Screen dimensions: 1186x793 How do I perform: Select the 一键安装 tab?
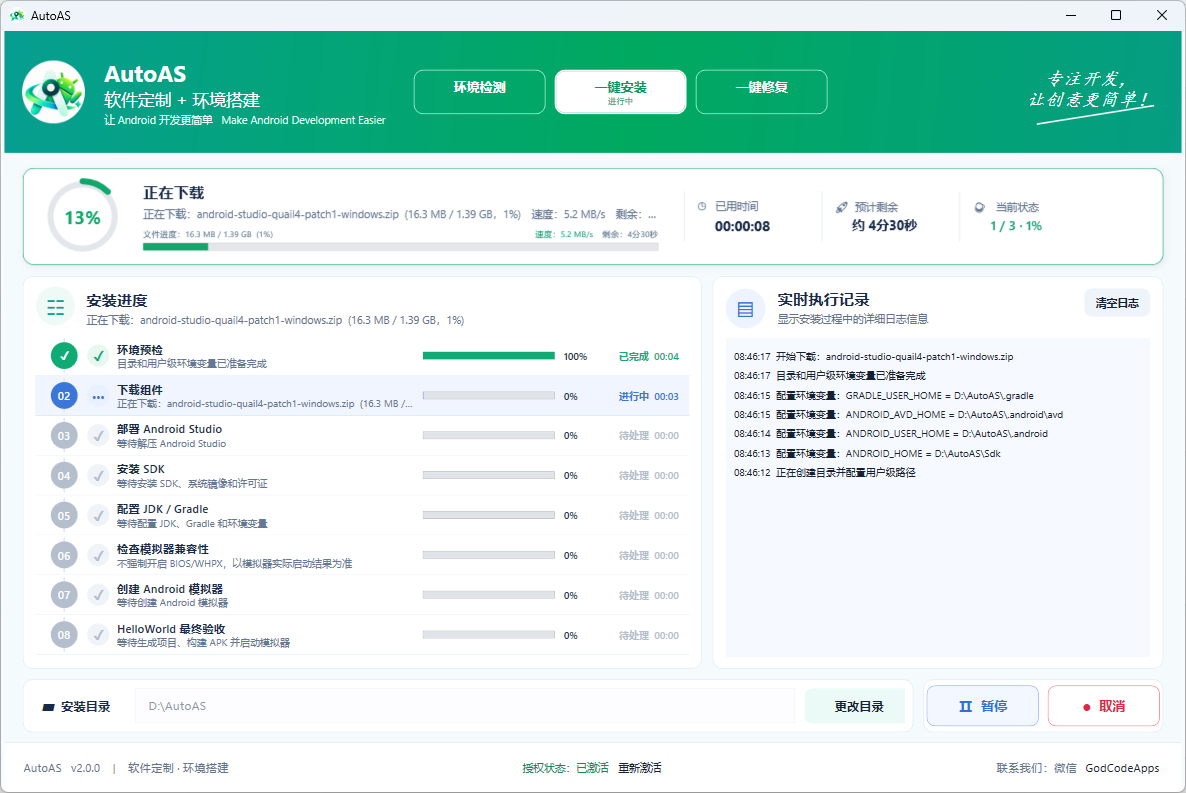tap(620, 92)
